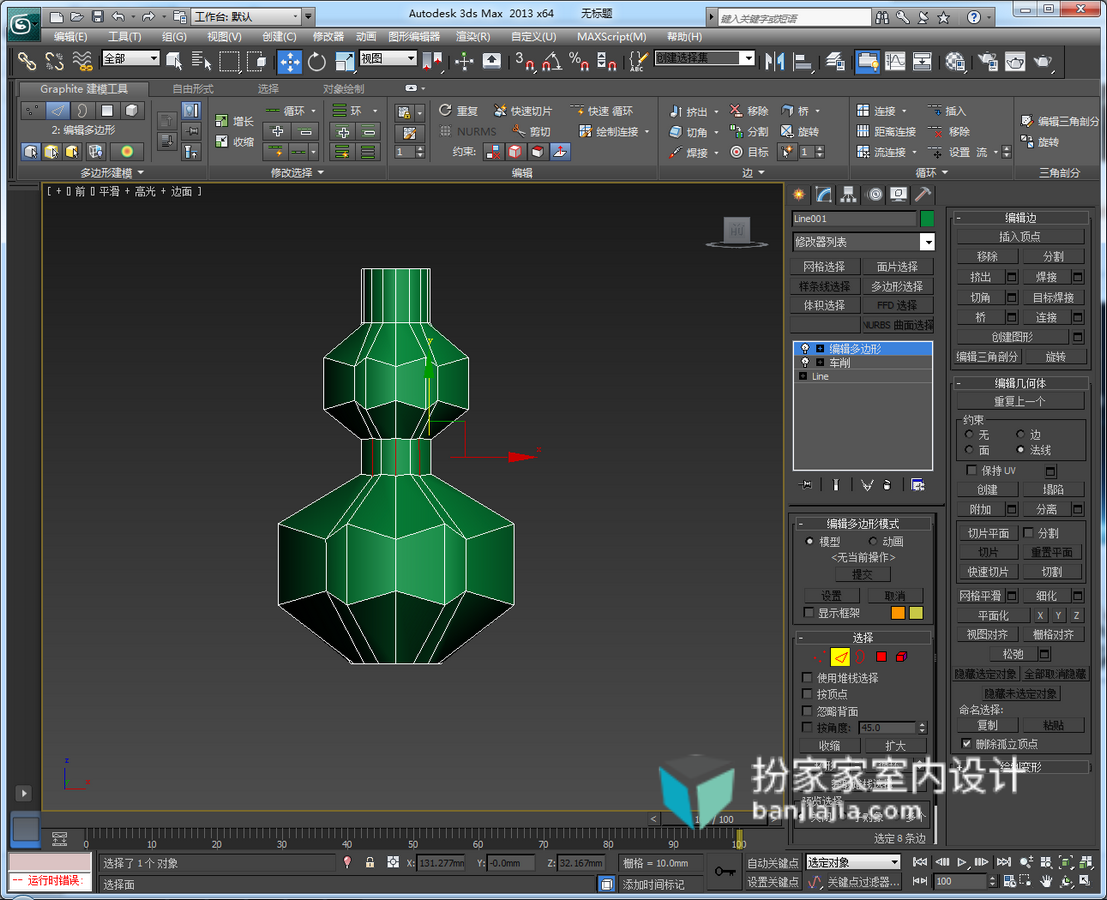This screenshot has height=900, width=1107.
Task: Toggle the selection lock icon
Action: (x=369, y=863)
